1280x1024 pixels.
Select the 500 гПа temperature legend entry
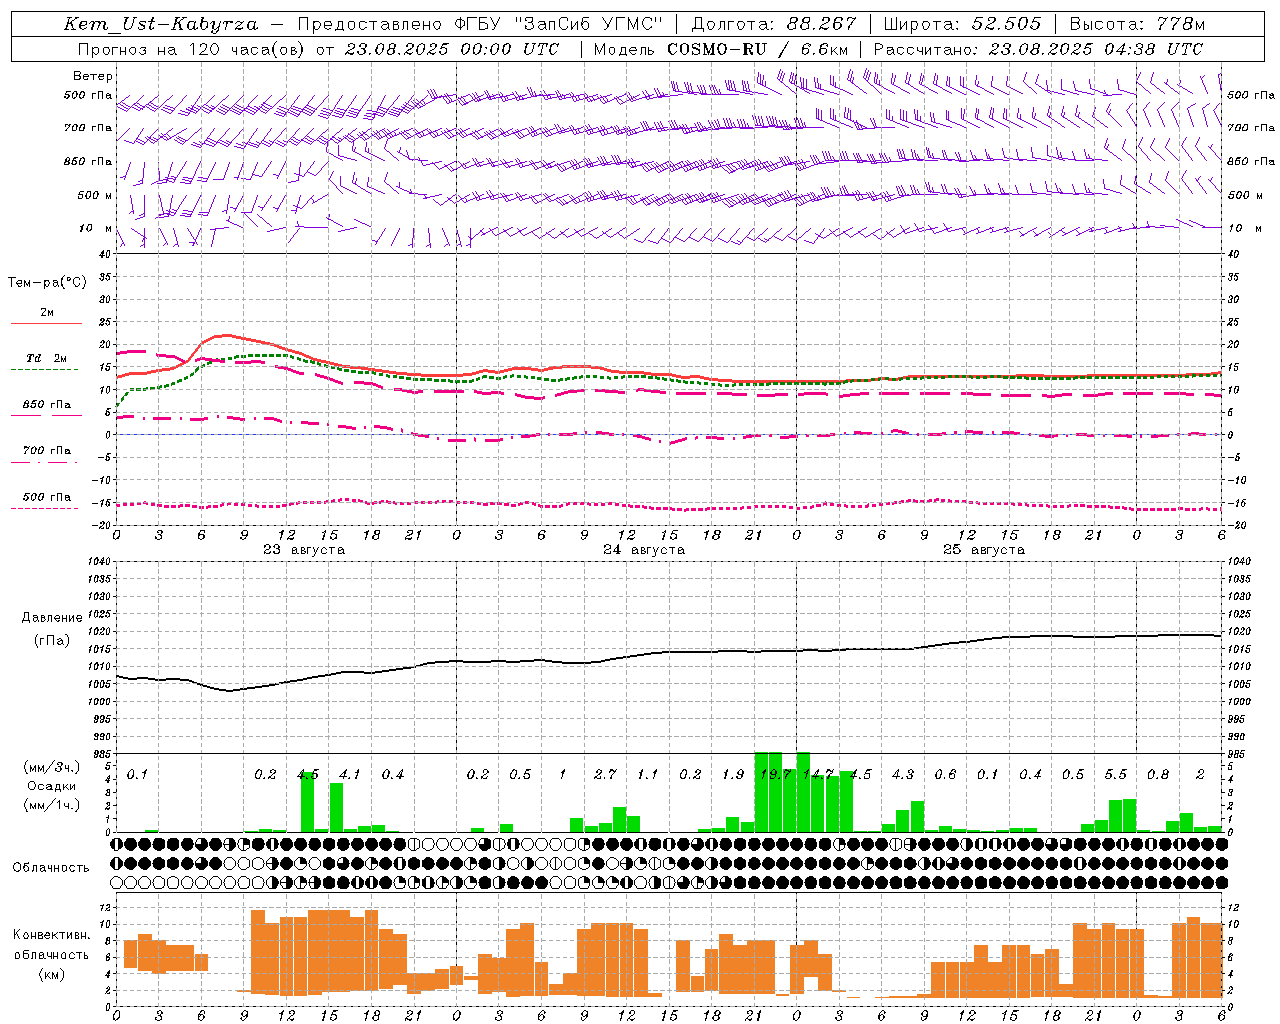46,496
